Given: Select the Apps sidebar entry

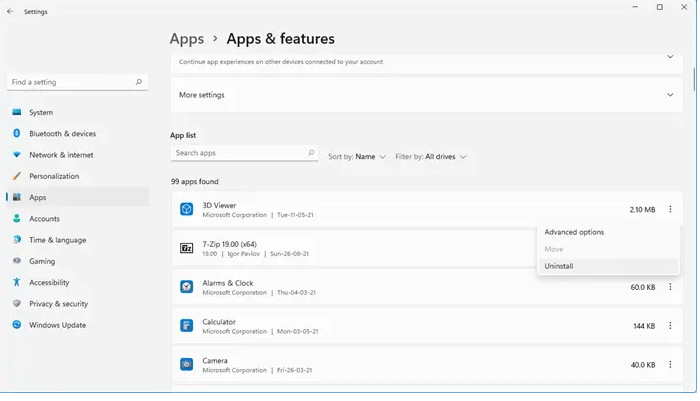Looking at the screenshot, I should (x=78, y=197).
